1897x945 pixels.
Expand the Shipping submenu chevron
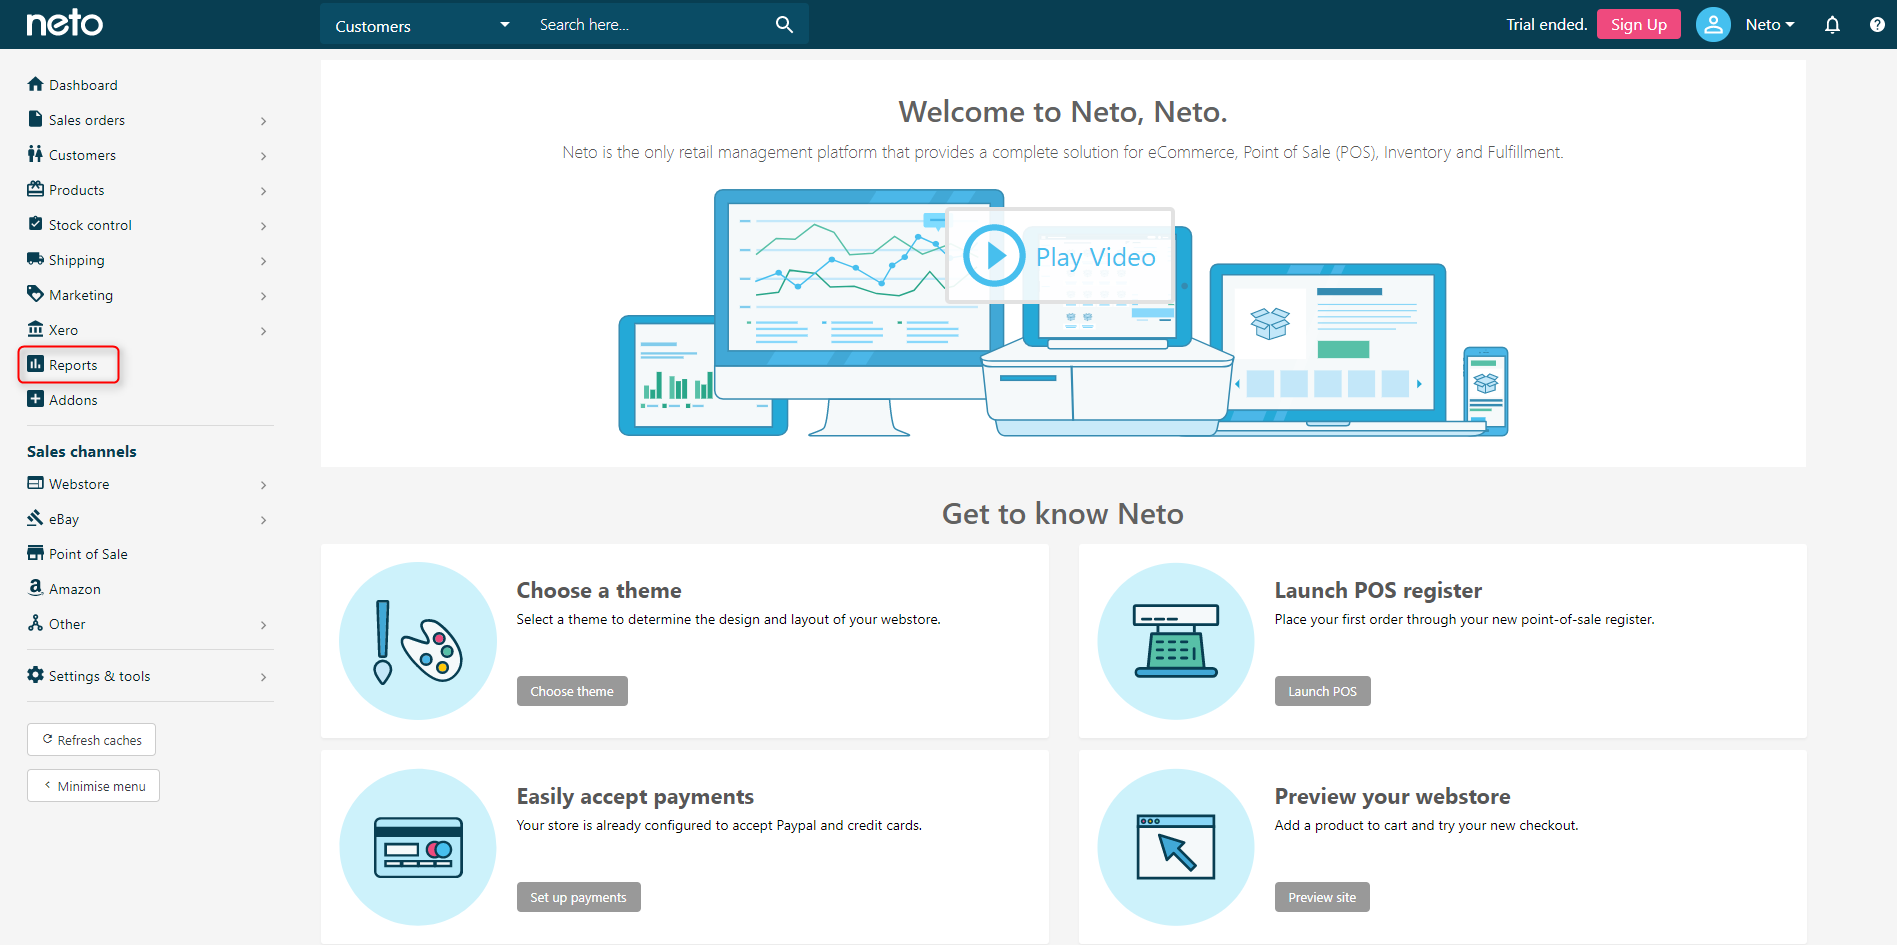click(264, 261)
